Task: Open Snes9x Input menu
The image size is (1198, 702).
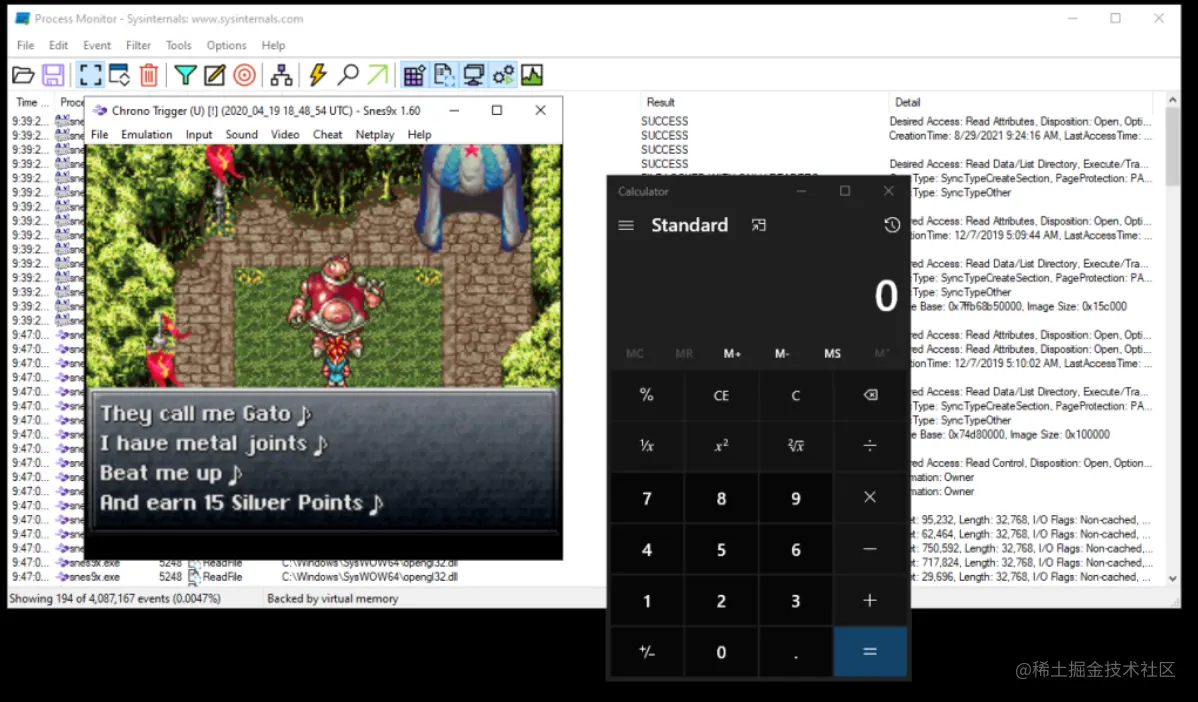Action: click(x=199, y=134)
